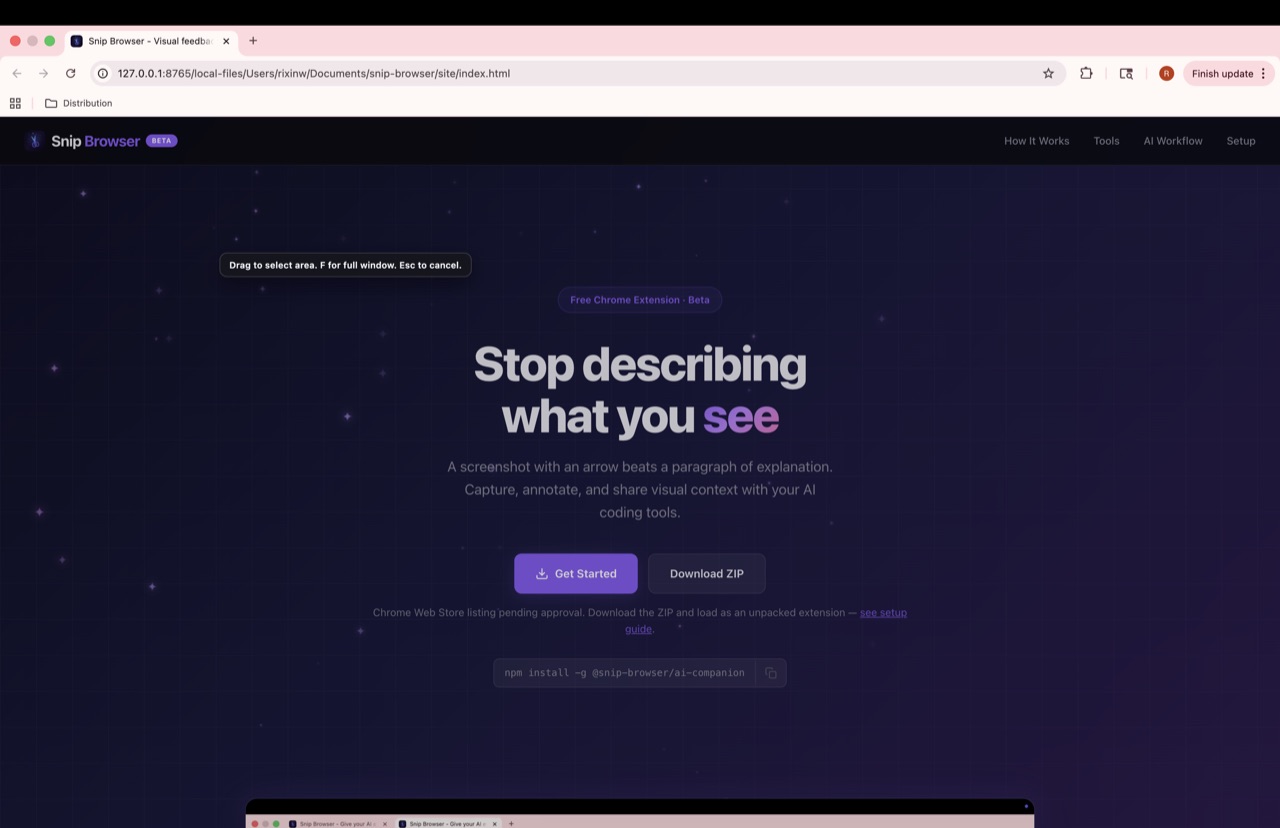Screen dimensions: 1280x828
Task: Copy the npm install command
Action: 771,673
